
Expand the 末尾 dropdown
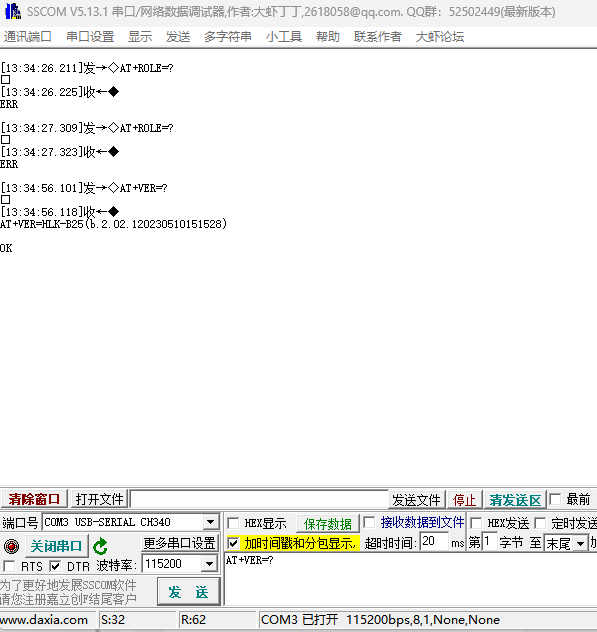click(x=580, y=544)
